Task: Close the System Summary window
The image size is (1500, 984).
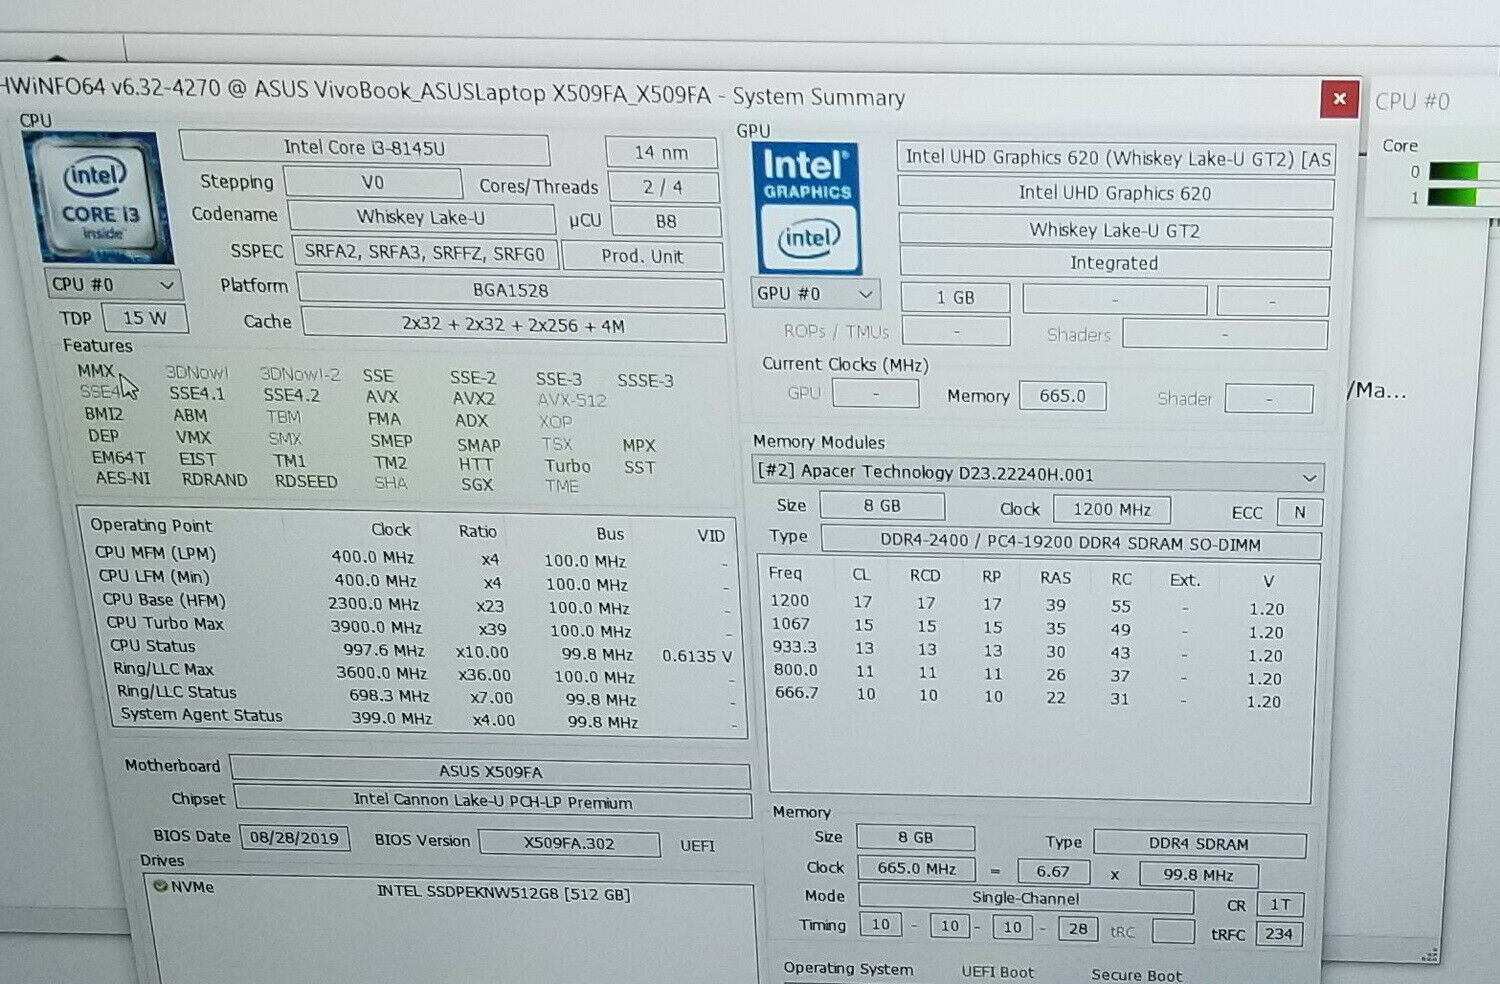Action: coord(1339,98)
